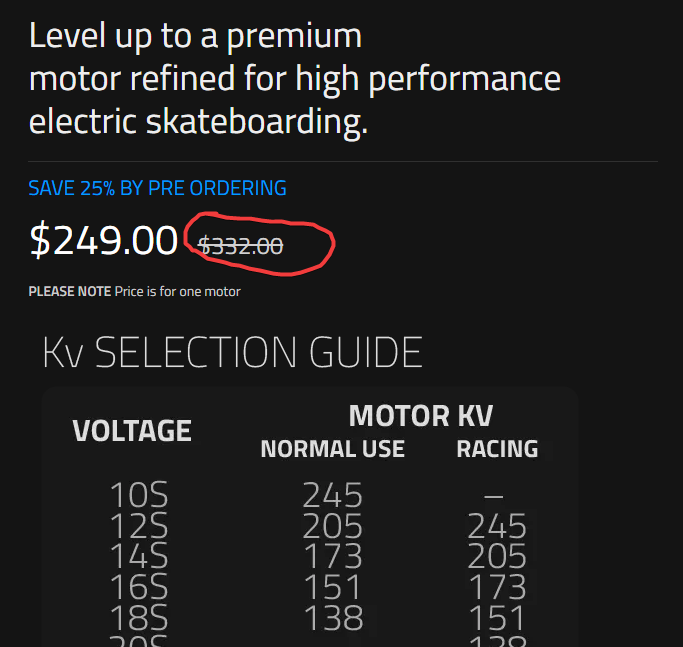Click the VOLTAGE column header
Screen dimensions: 683x647
(x=132, y=430)
